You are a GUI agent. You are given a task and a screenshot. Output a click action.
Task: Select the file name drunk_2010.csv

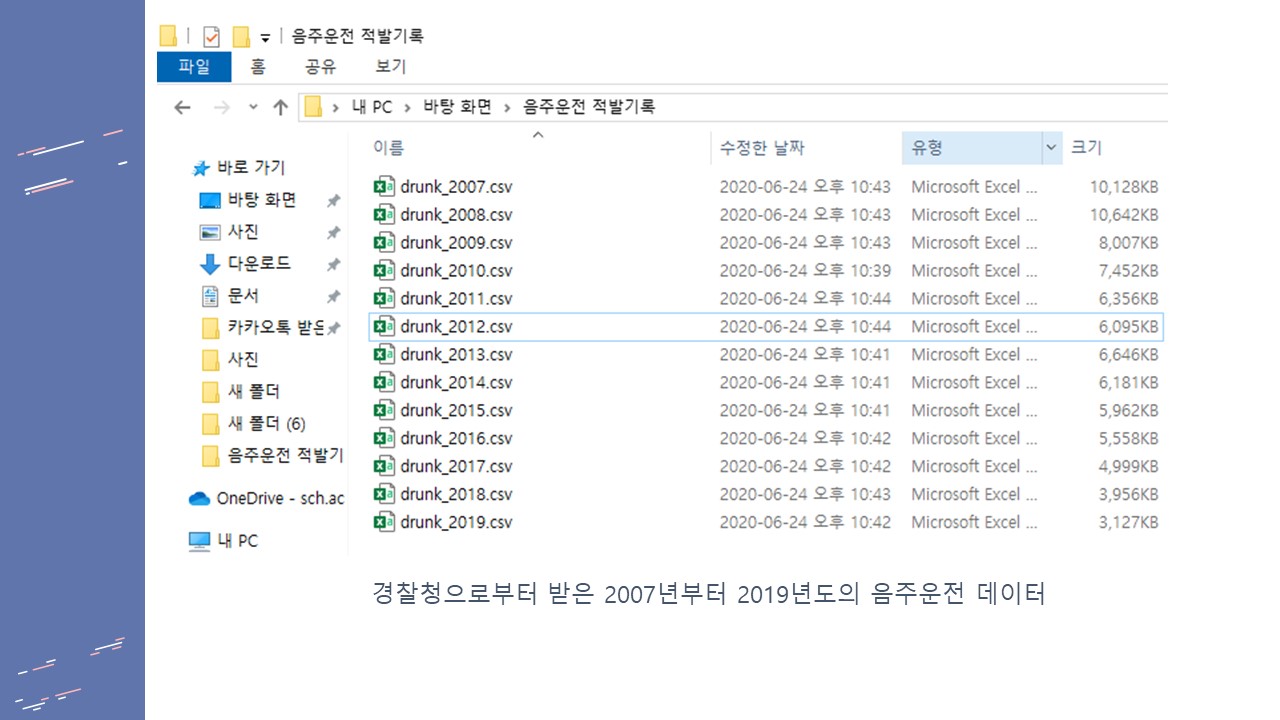tap(457, 271)
